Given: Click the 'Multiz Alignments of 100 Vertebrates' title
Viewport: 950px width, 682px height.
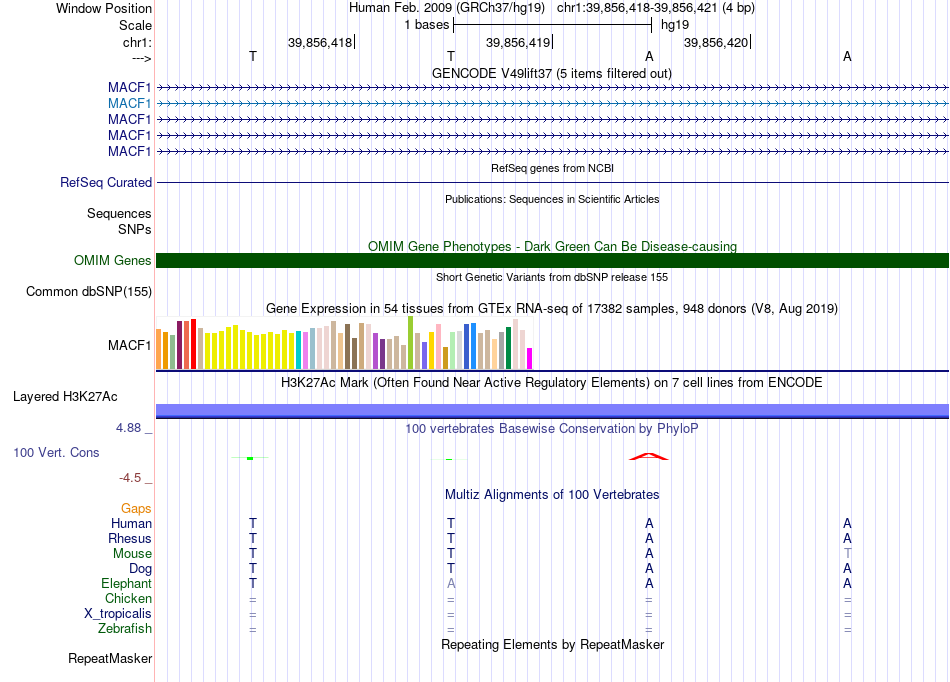Looking at the screenshot, I should pyautogui.click(x=552, y=495).
